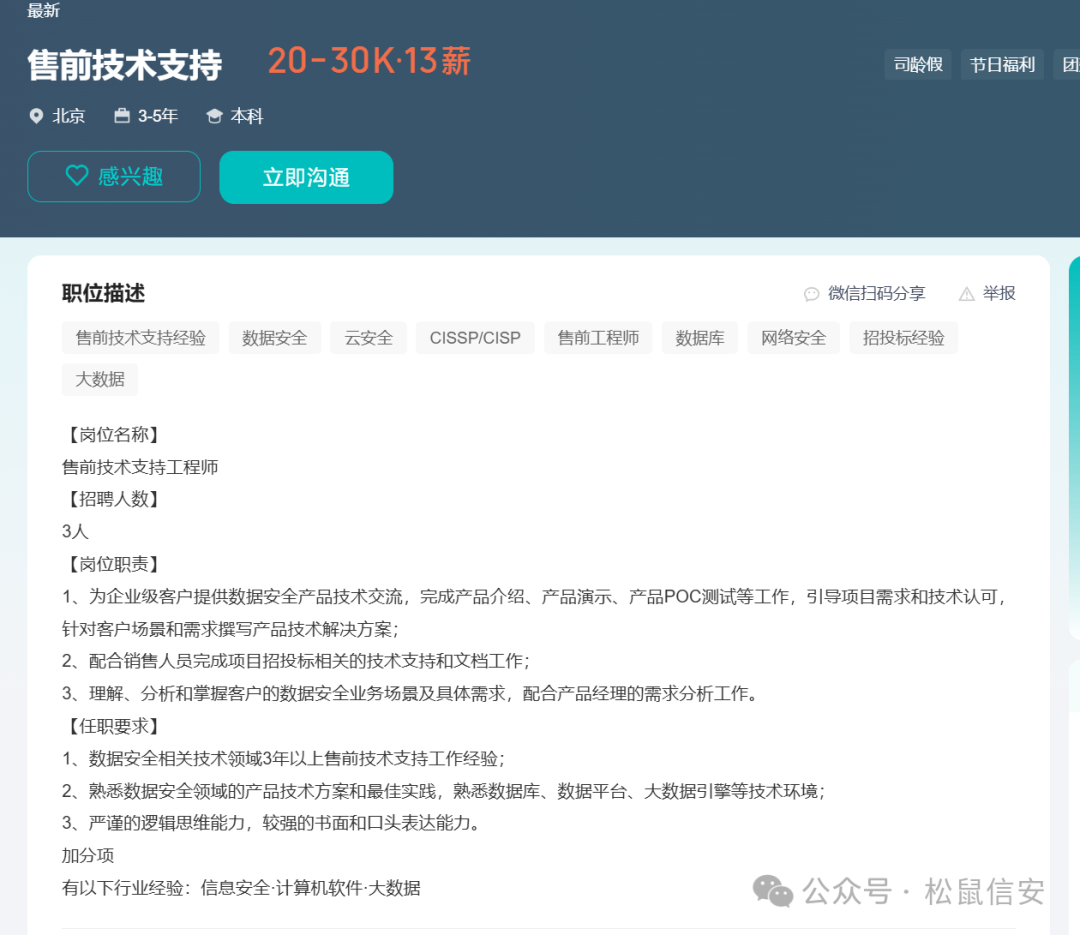Select the 数据安全 skill tag
Screen dimensions: 1080x935
[x=275, y=337]
